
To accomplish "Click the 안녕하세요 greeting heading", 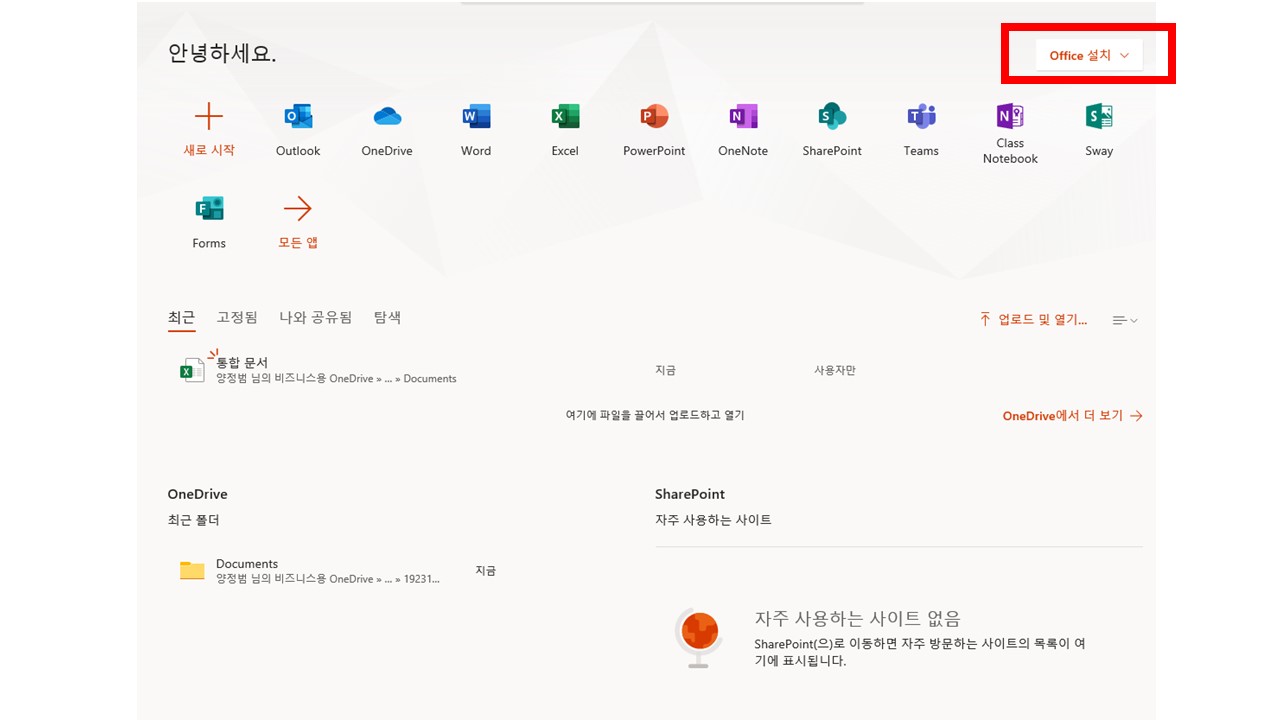I will [222, 54].
